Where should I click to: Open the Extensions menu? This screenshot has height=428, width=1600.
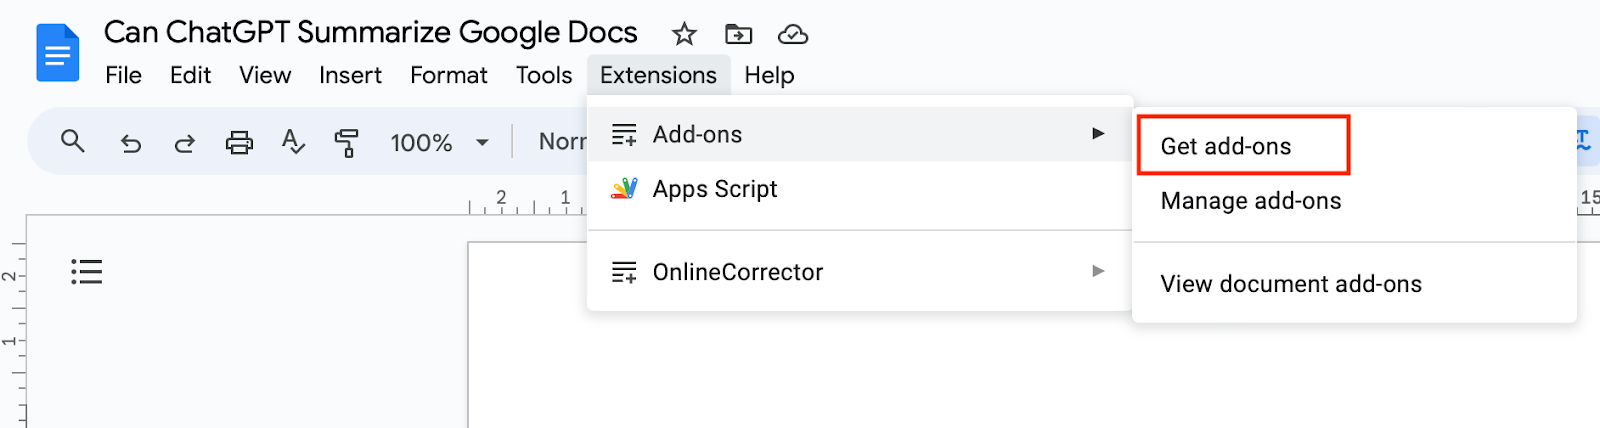coord(658,75)
